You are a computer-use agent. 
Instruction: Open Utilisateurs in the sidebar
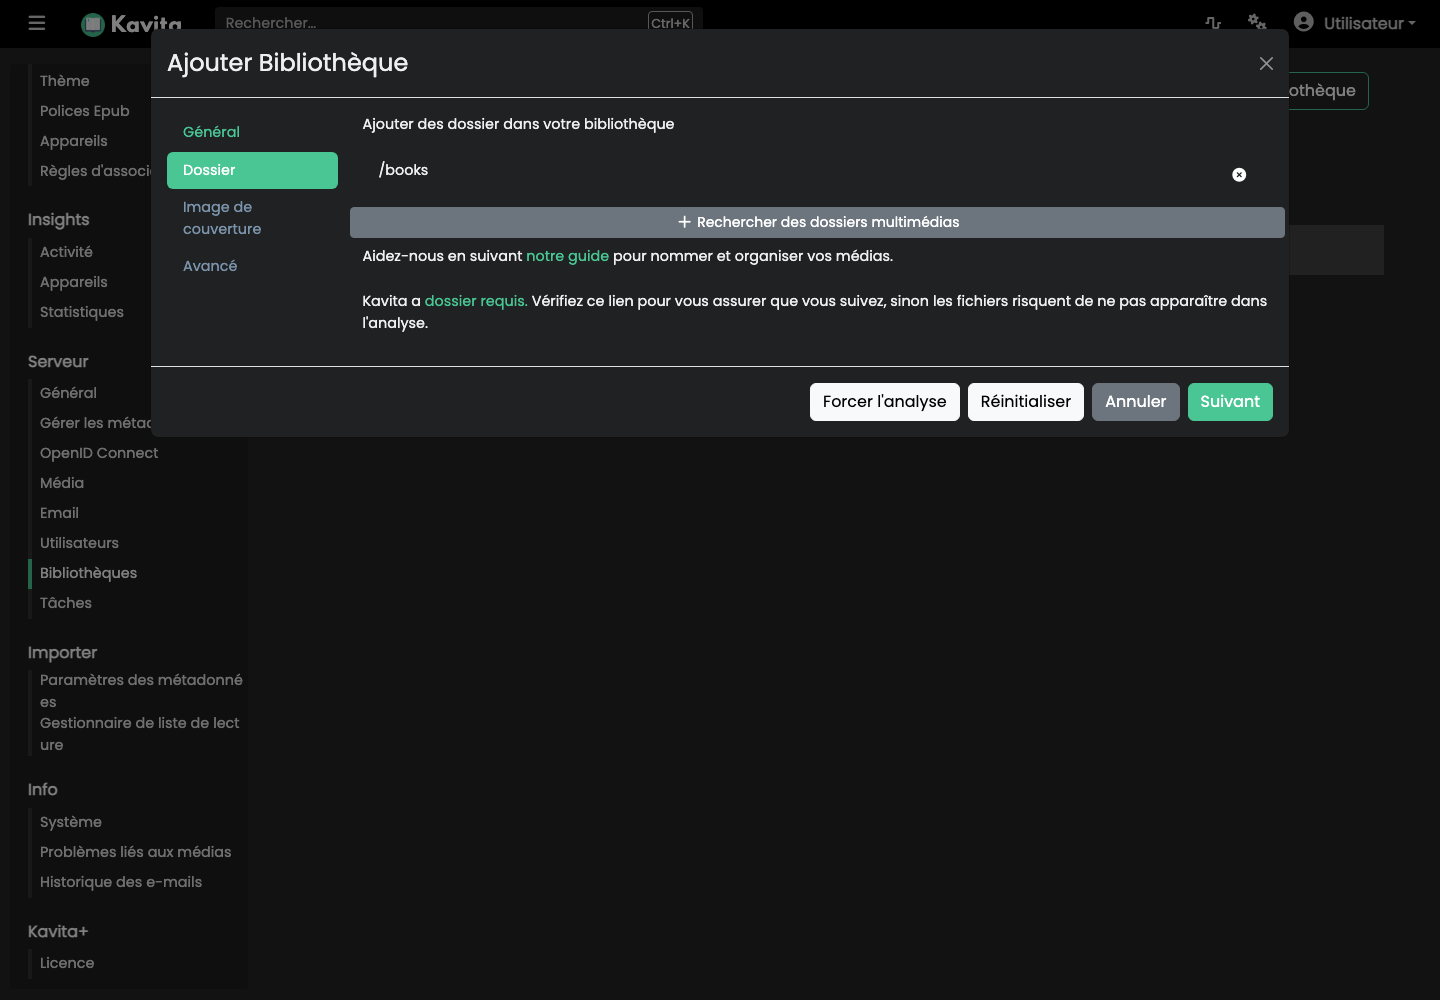point(79,543)
